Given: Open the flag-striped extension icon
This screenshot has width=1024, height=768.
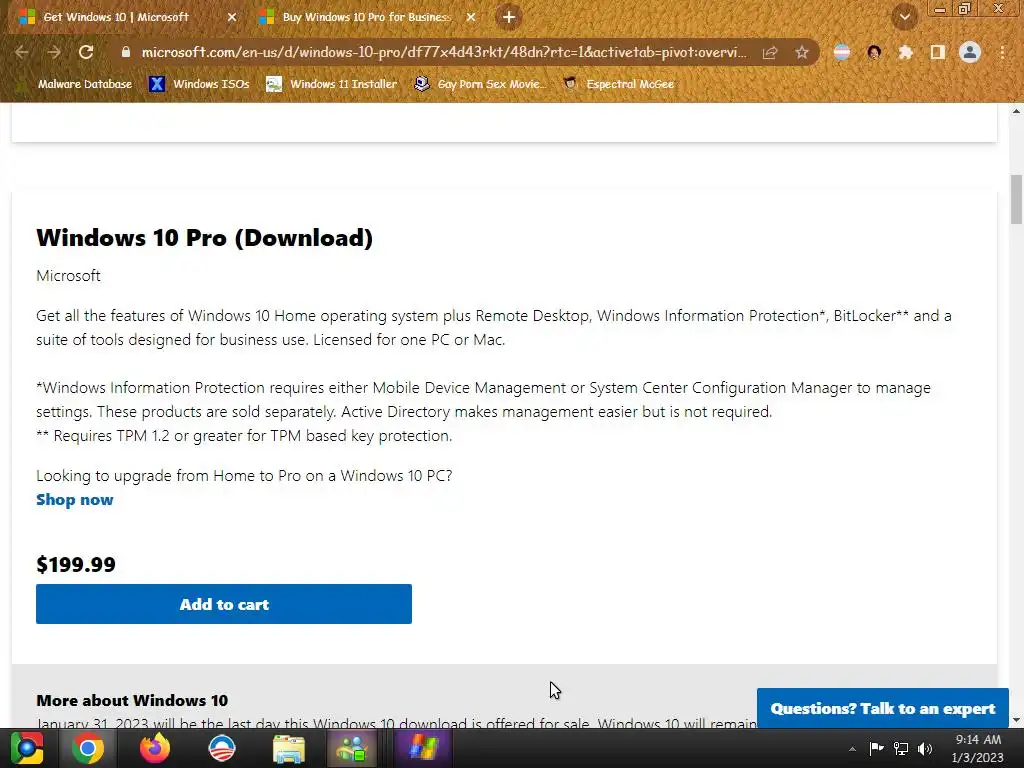Looking at the screenshot, I should click(842, 52).
